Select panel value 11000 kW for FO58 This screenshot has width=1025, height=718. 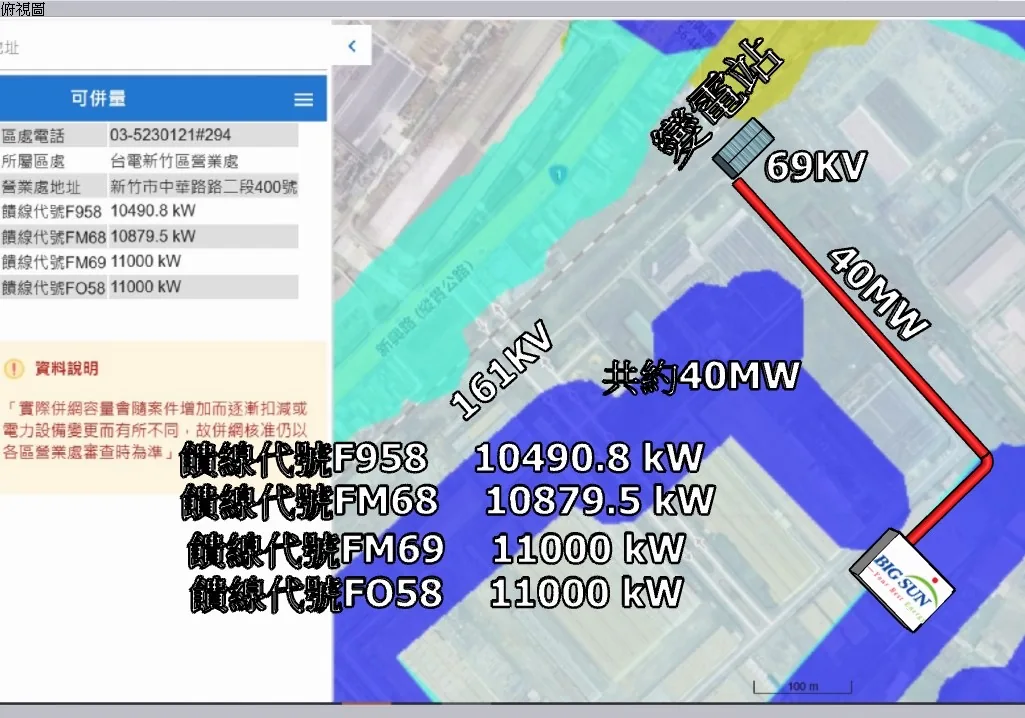[146, 287]
